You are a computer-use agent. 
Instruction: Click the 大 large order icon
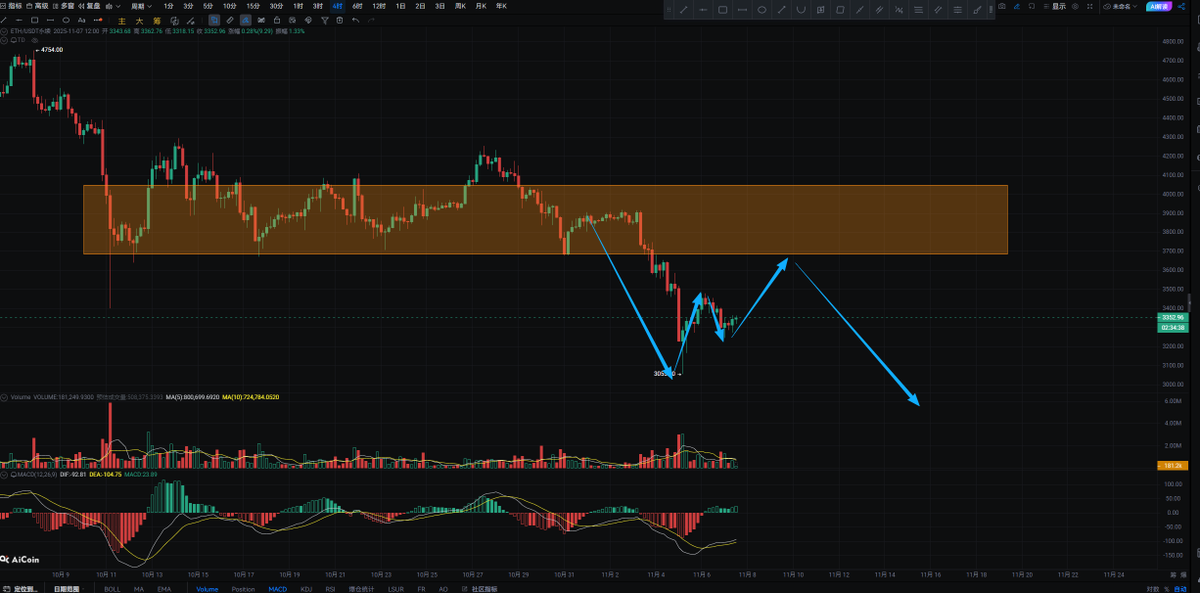coord(139,20)
